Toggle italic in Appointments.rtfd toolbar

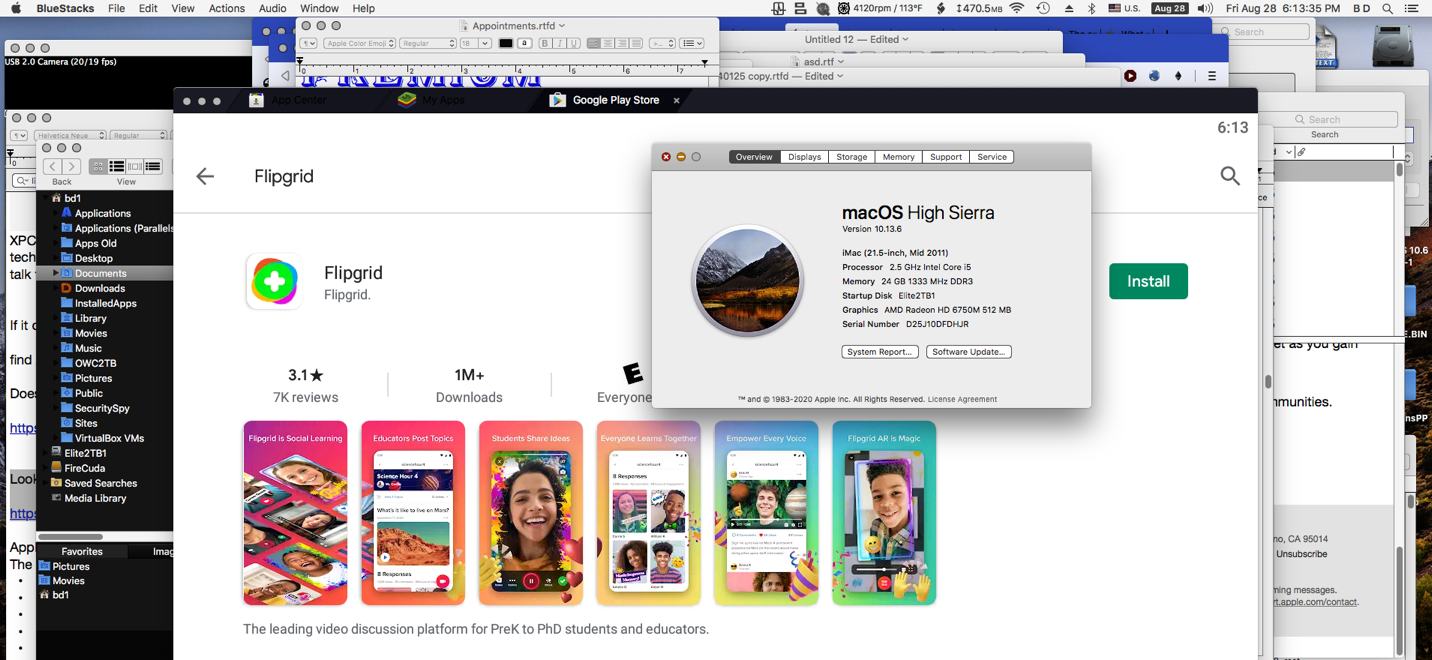pyautogui.click(x=559, y=44)
